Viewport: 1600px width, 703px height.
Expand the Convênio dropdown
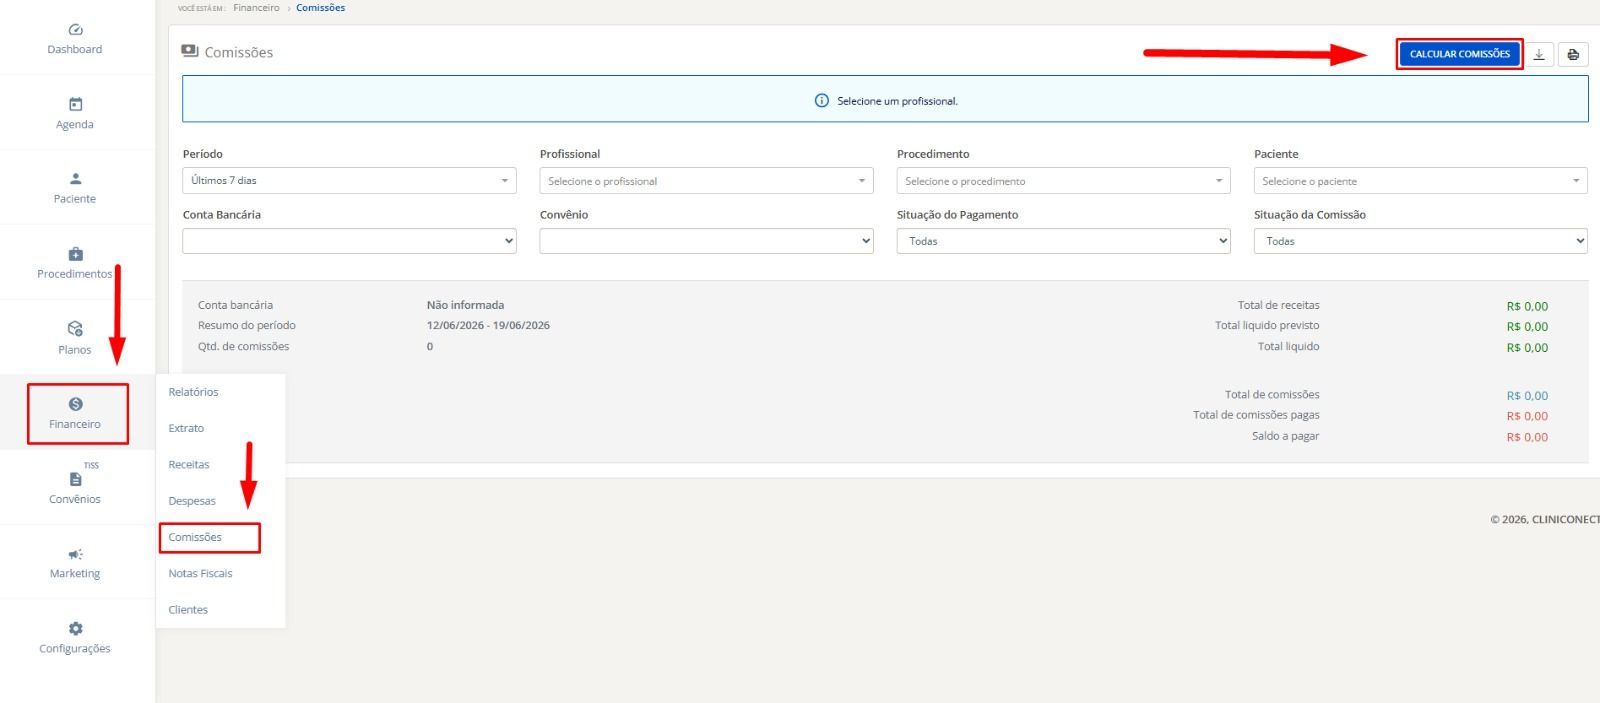[x=707, y=241]
